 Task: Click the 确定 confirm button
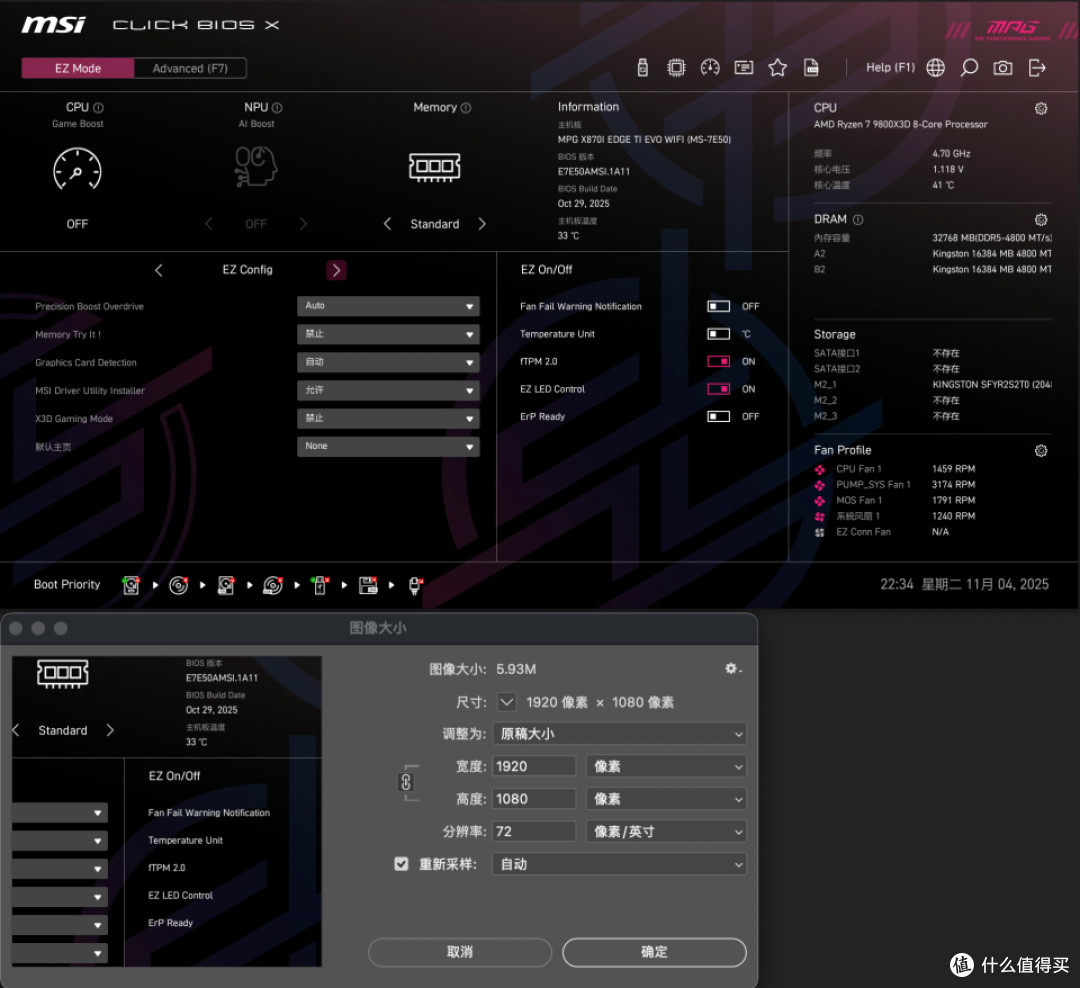(654, 952)
